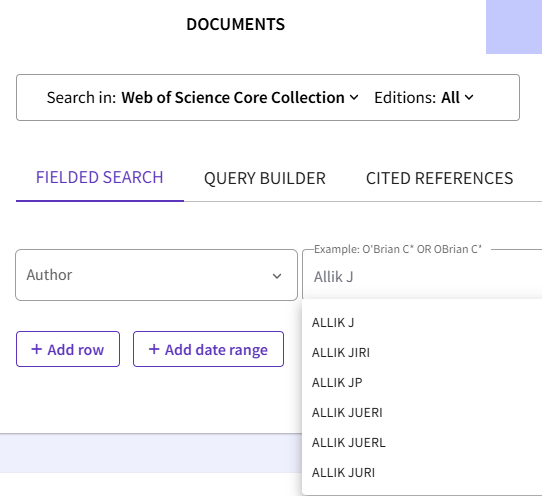Screen dimensions: 542x496
Task: Open the Author field dropdown
Action: pos(156,275)
